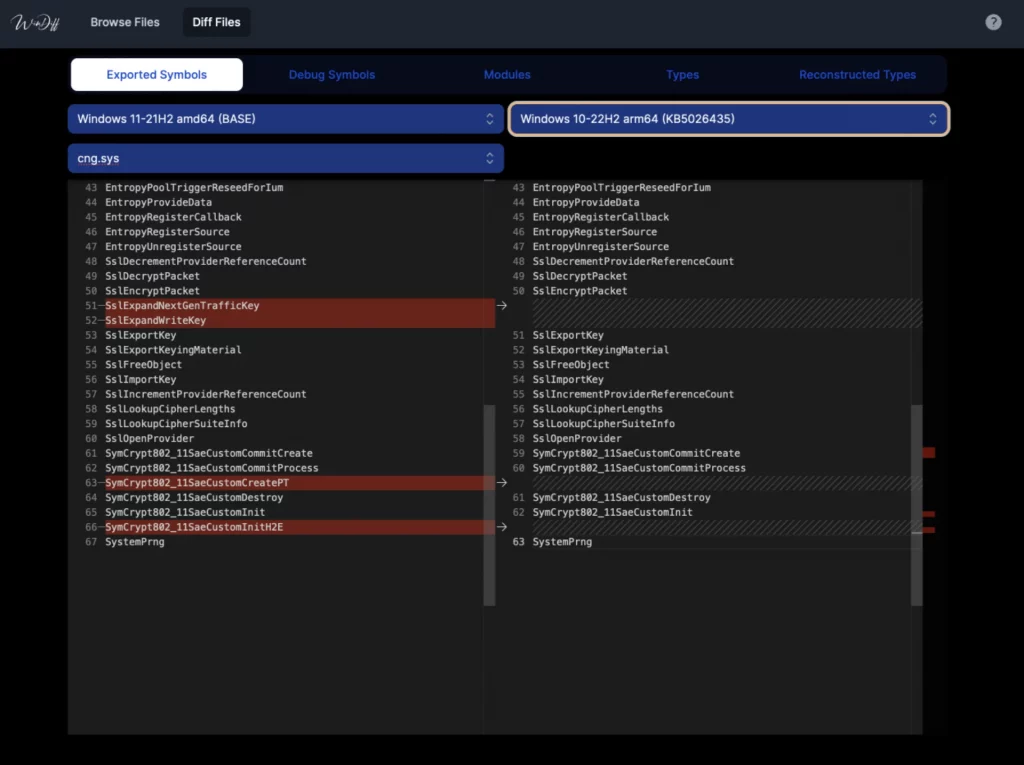Click removed line SymCrypt802_11SaeCustomCreatePT
This screenshot has width=1024, height=765.
pos(197,482)
